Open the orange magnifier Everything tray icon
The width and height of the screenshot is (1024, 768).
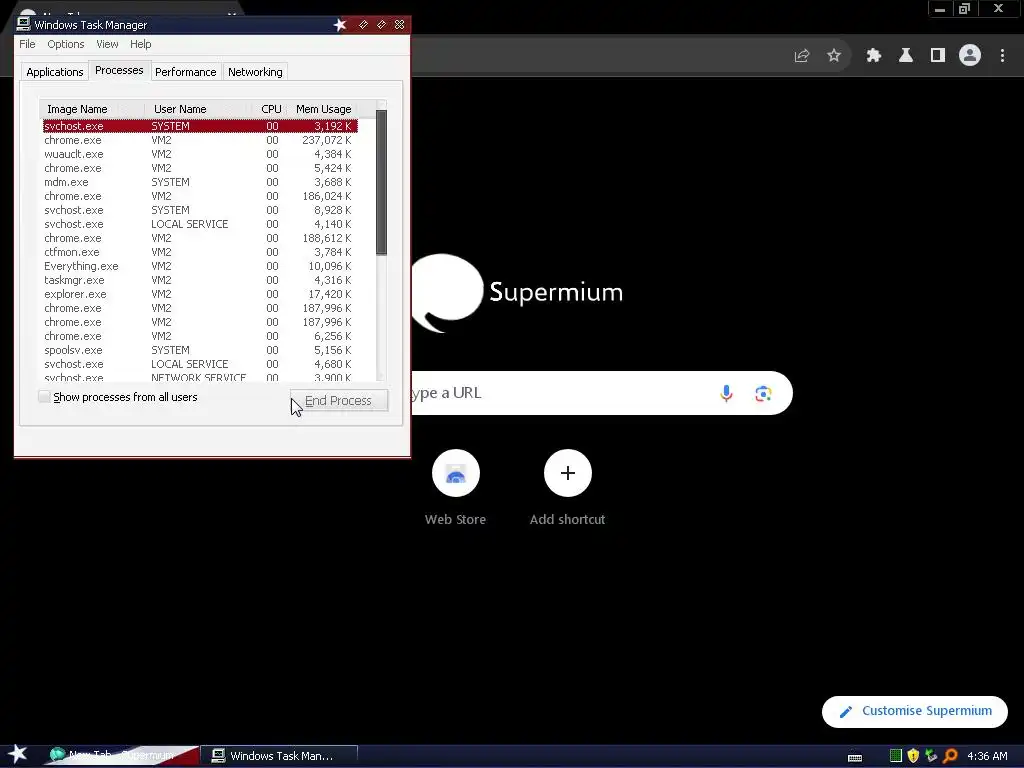(x=950, y=756)
